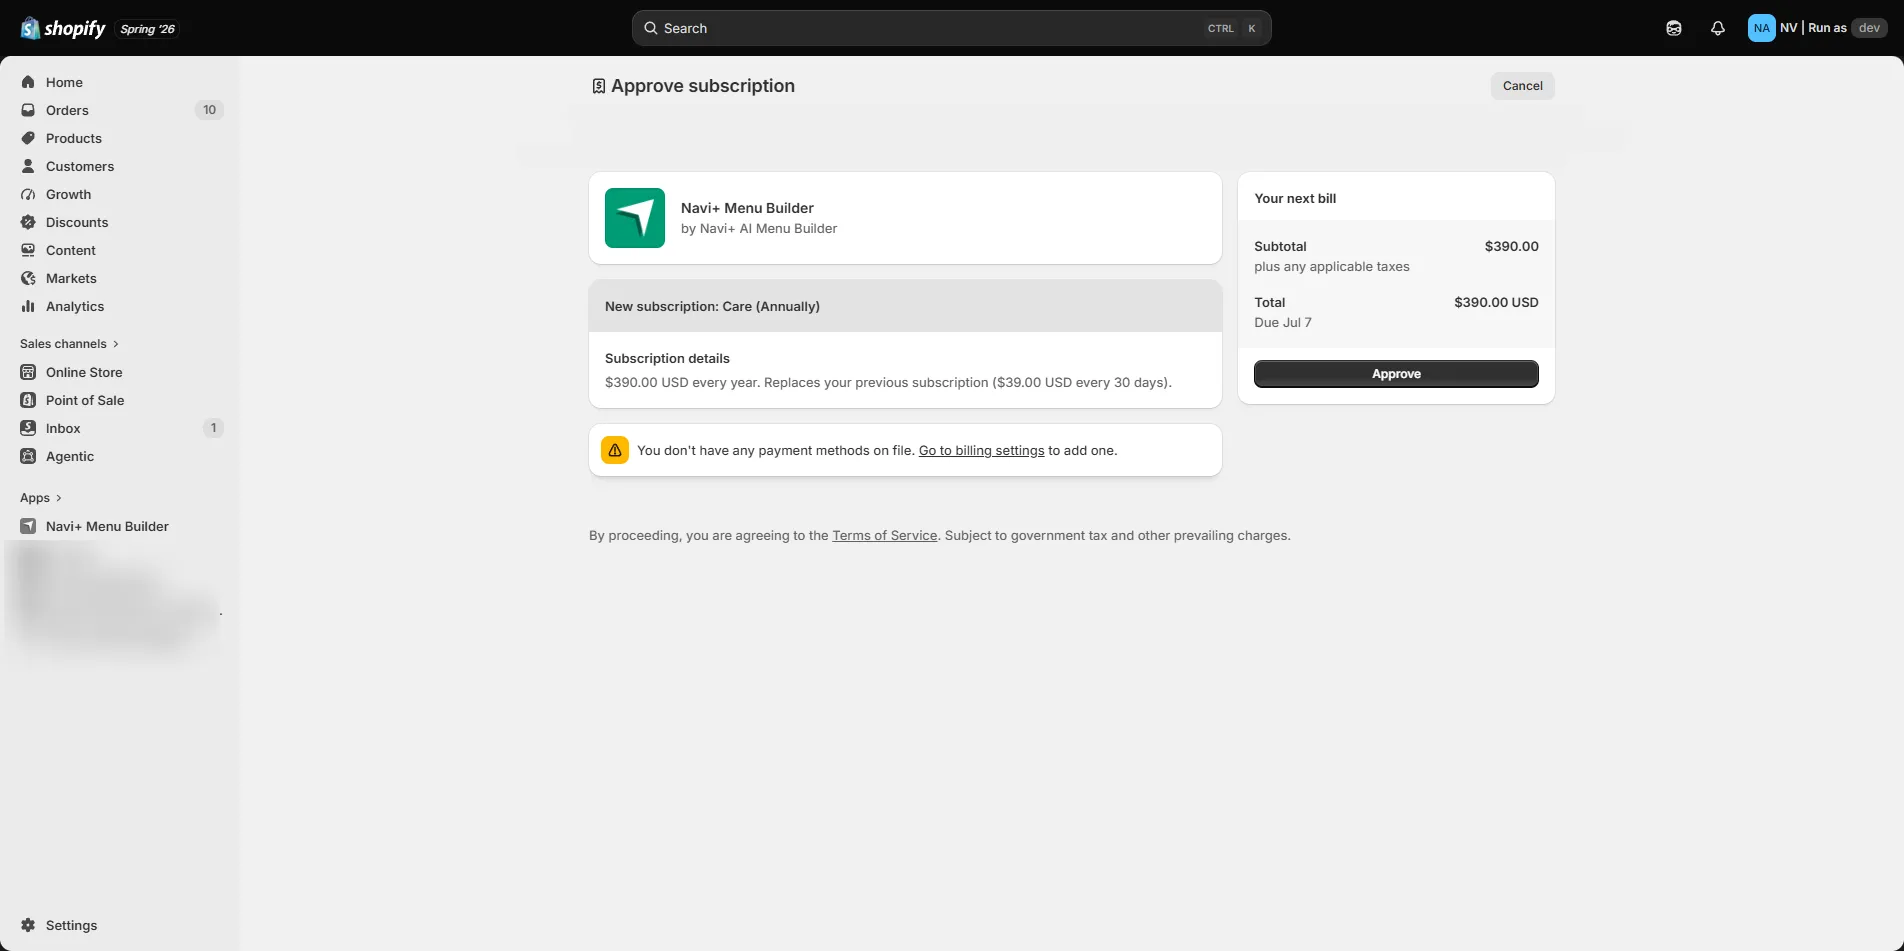The width and height of the screenshot is (1904, 951).
Task: Click the Navi+ Menu Builder sidebar icon
Action: (x=28, y=526)
